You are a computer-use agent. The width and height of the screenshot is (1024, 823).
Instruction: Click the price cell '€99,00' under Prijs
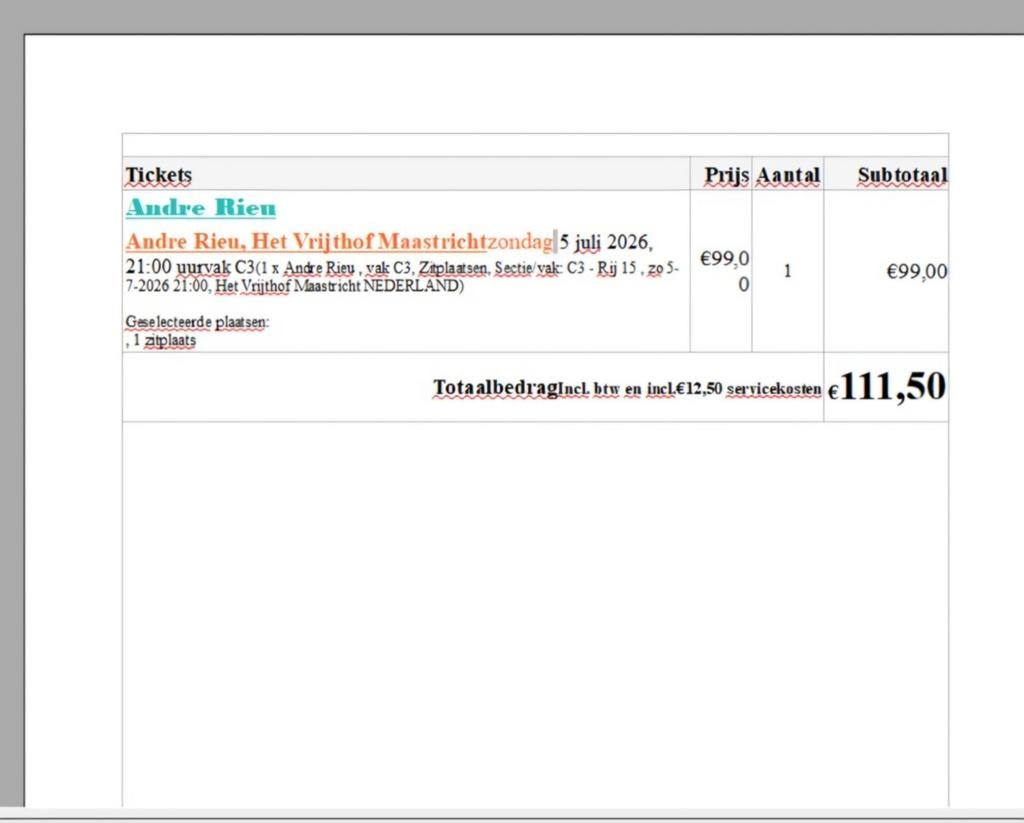724,271
